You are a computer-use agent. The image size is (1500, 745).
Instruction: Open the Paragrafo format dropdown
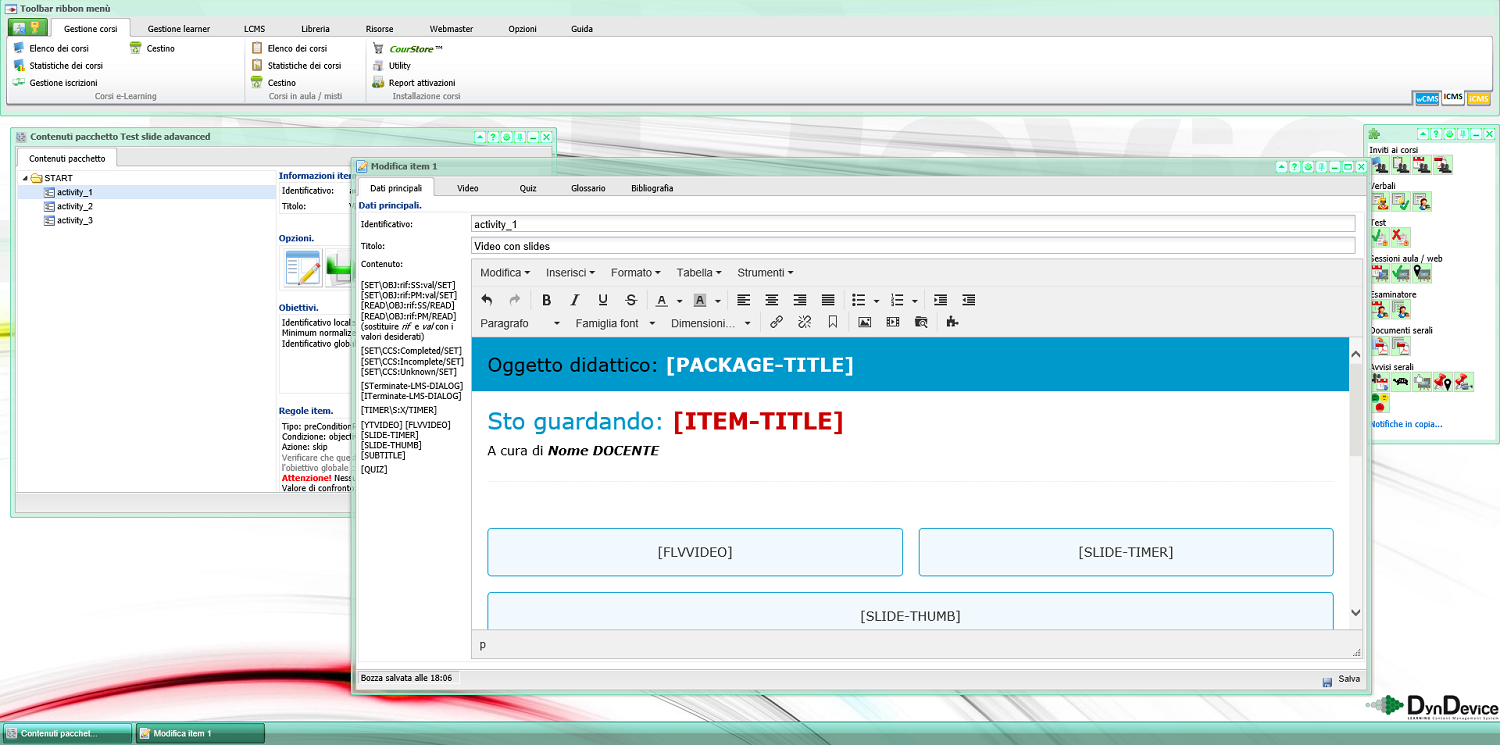tap(520, 323)
